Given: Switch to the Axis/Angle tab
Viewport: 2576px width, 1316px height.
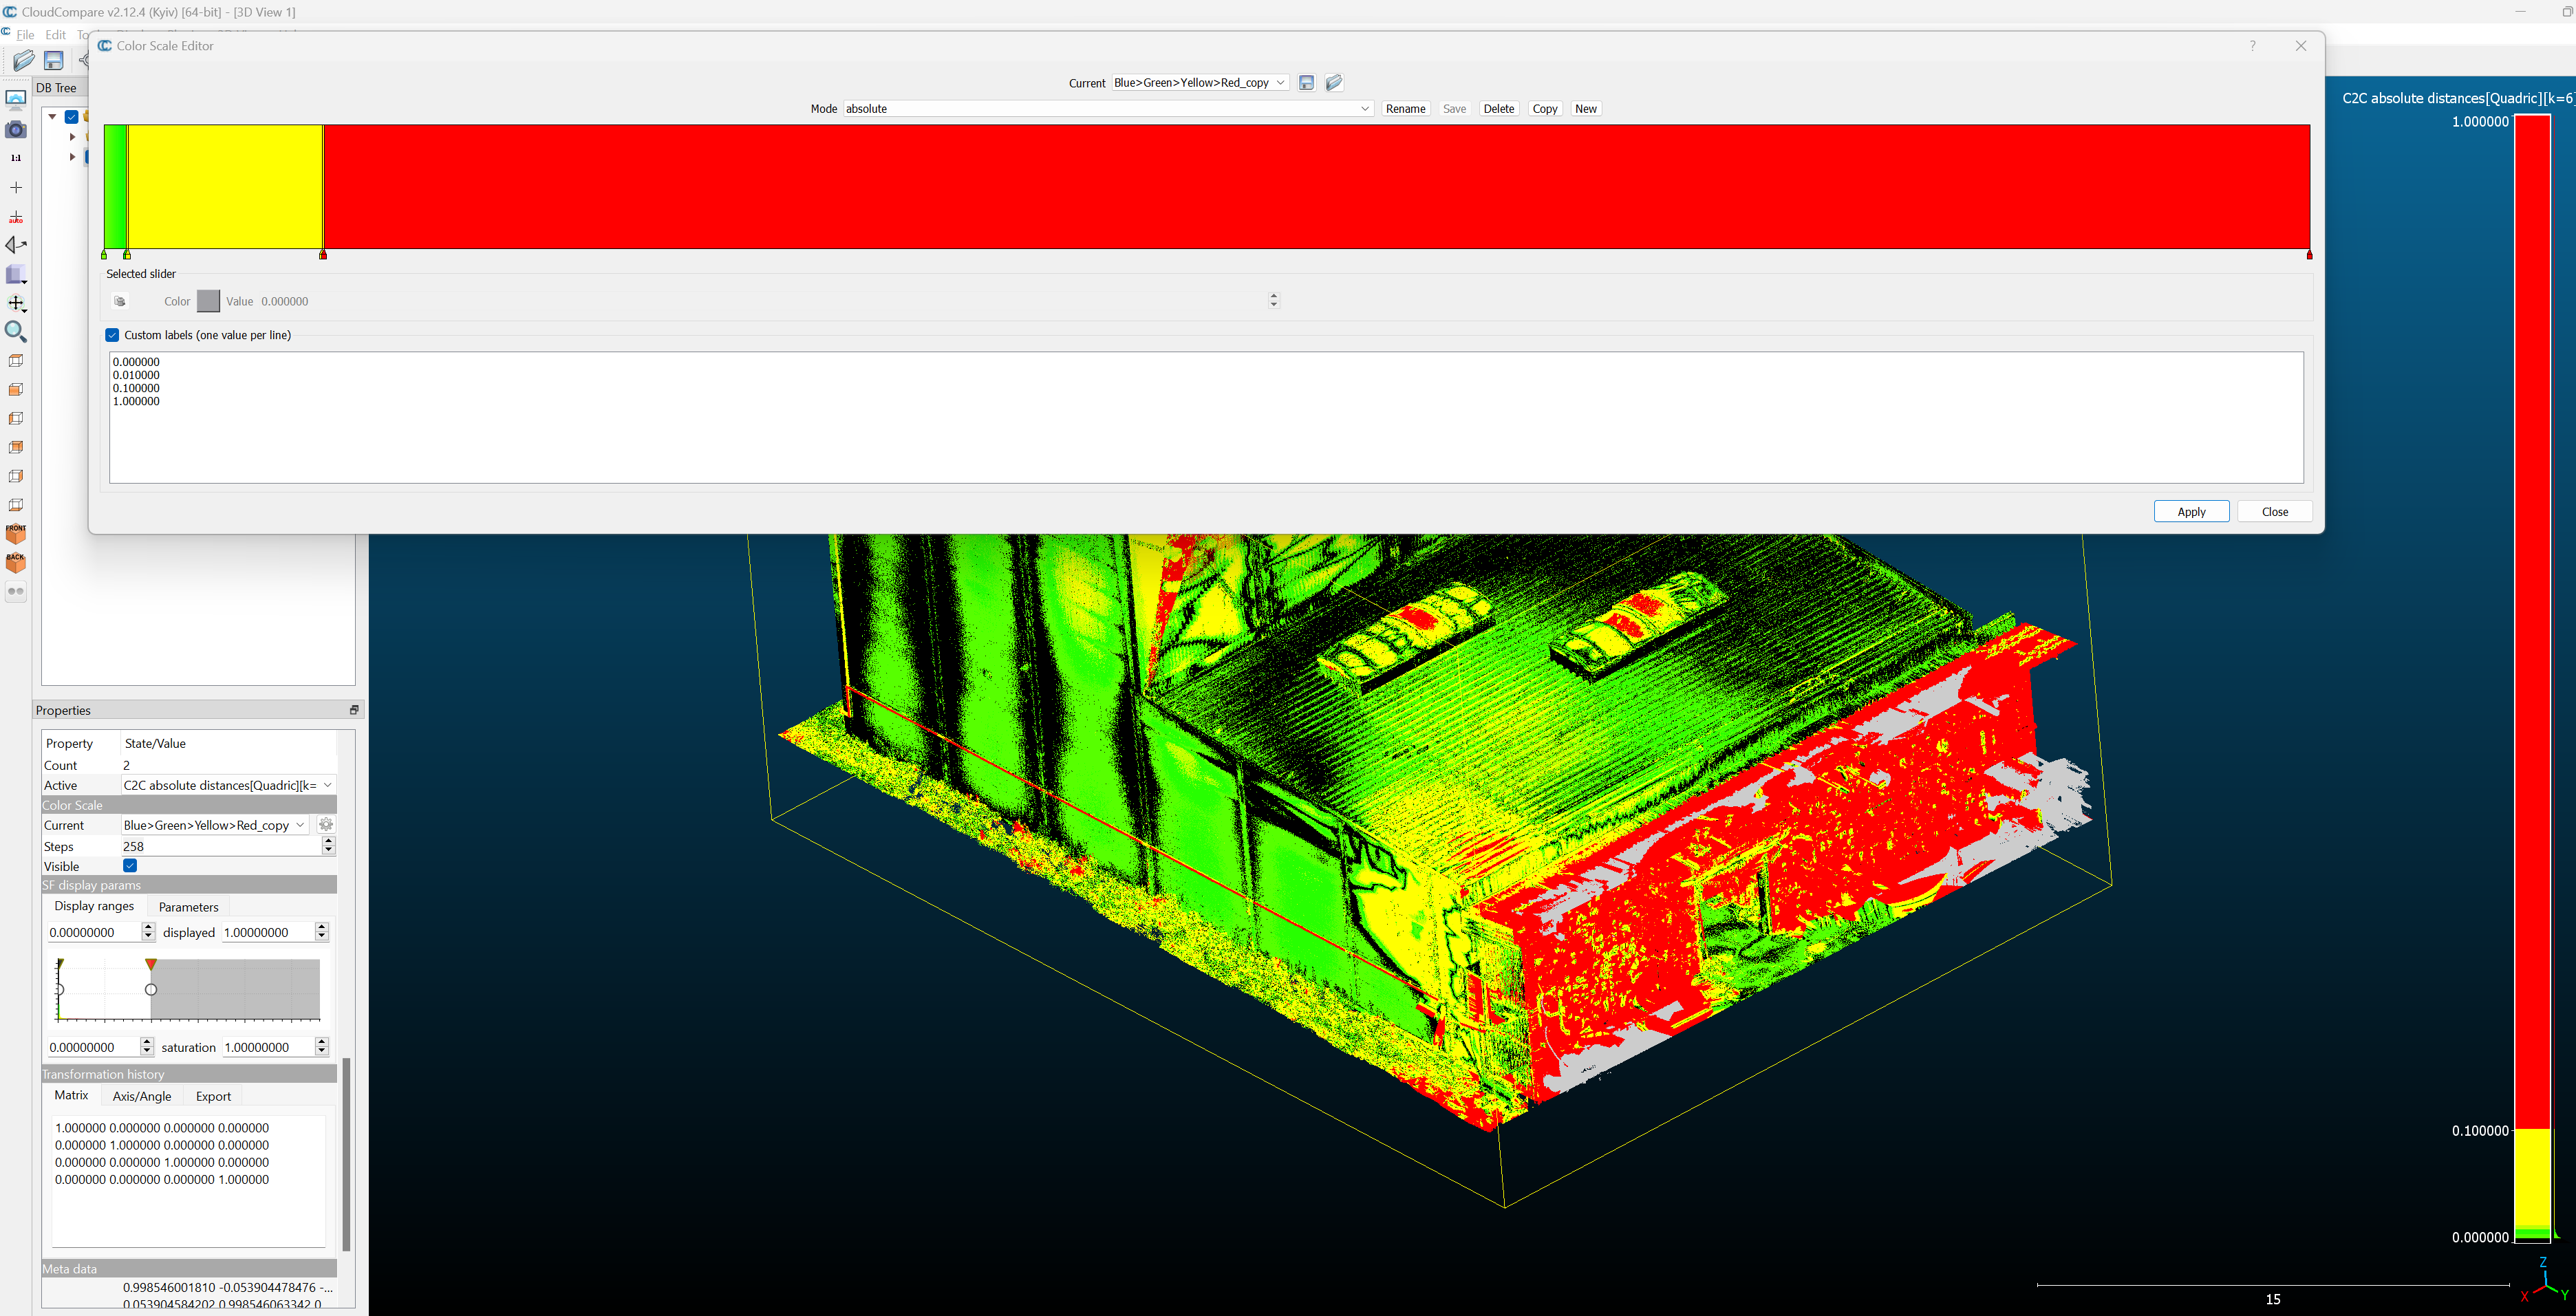Looking at the screenshot, I should pyautogui.click(x=142, y=1096).
